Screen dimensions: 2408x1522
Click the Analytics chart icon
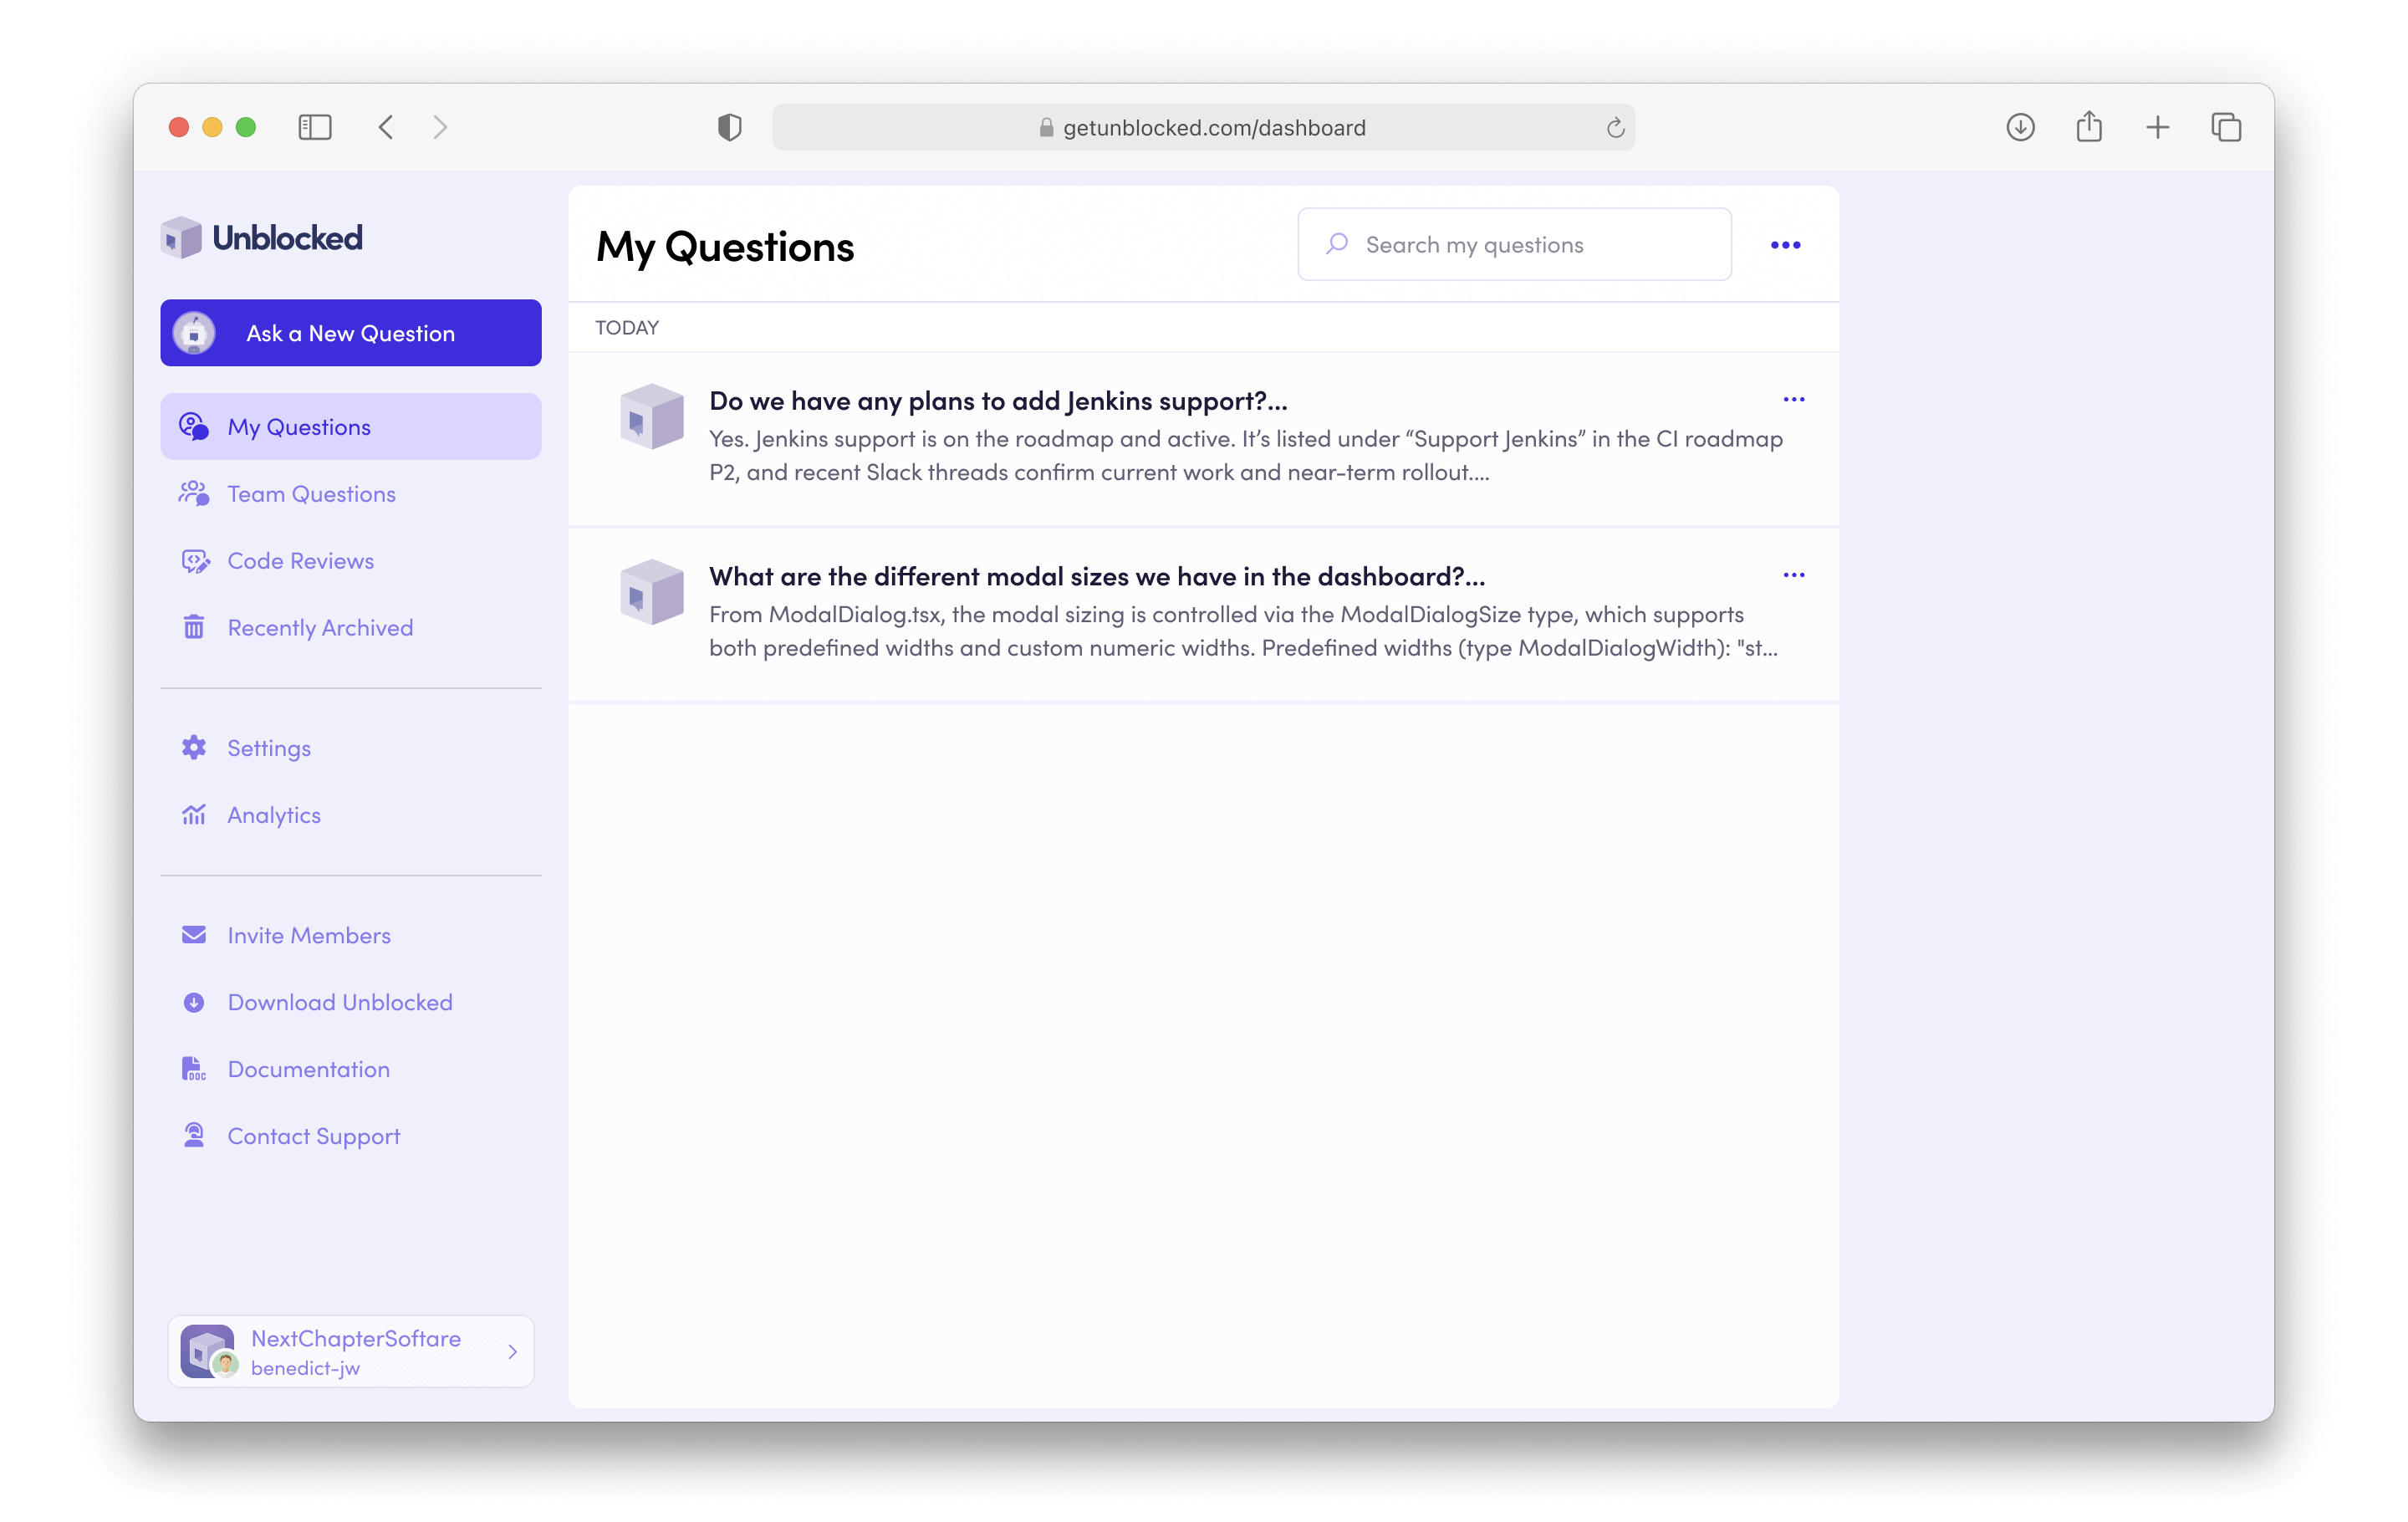click(194, 815)
